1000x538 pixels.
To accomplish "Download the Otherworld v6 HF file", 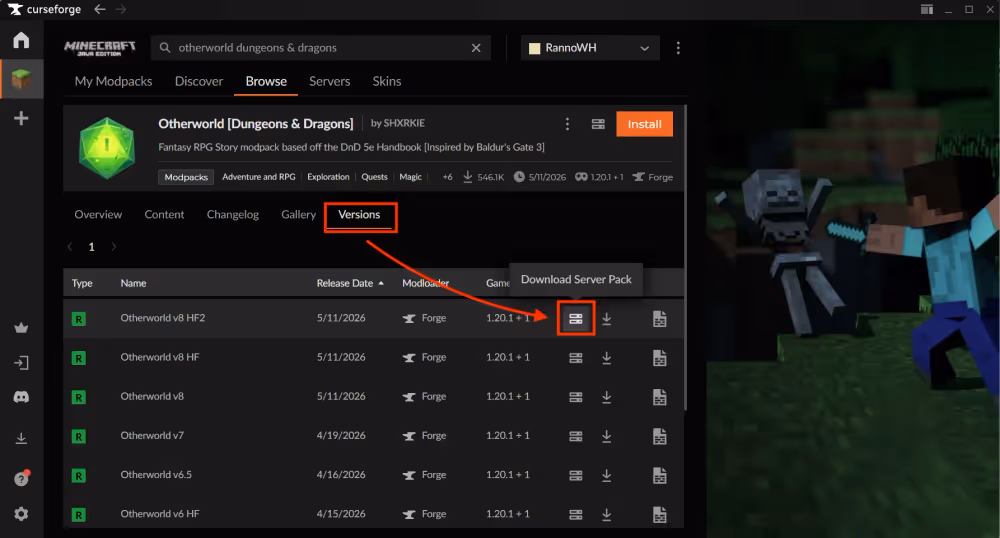I will 607,514.
